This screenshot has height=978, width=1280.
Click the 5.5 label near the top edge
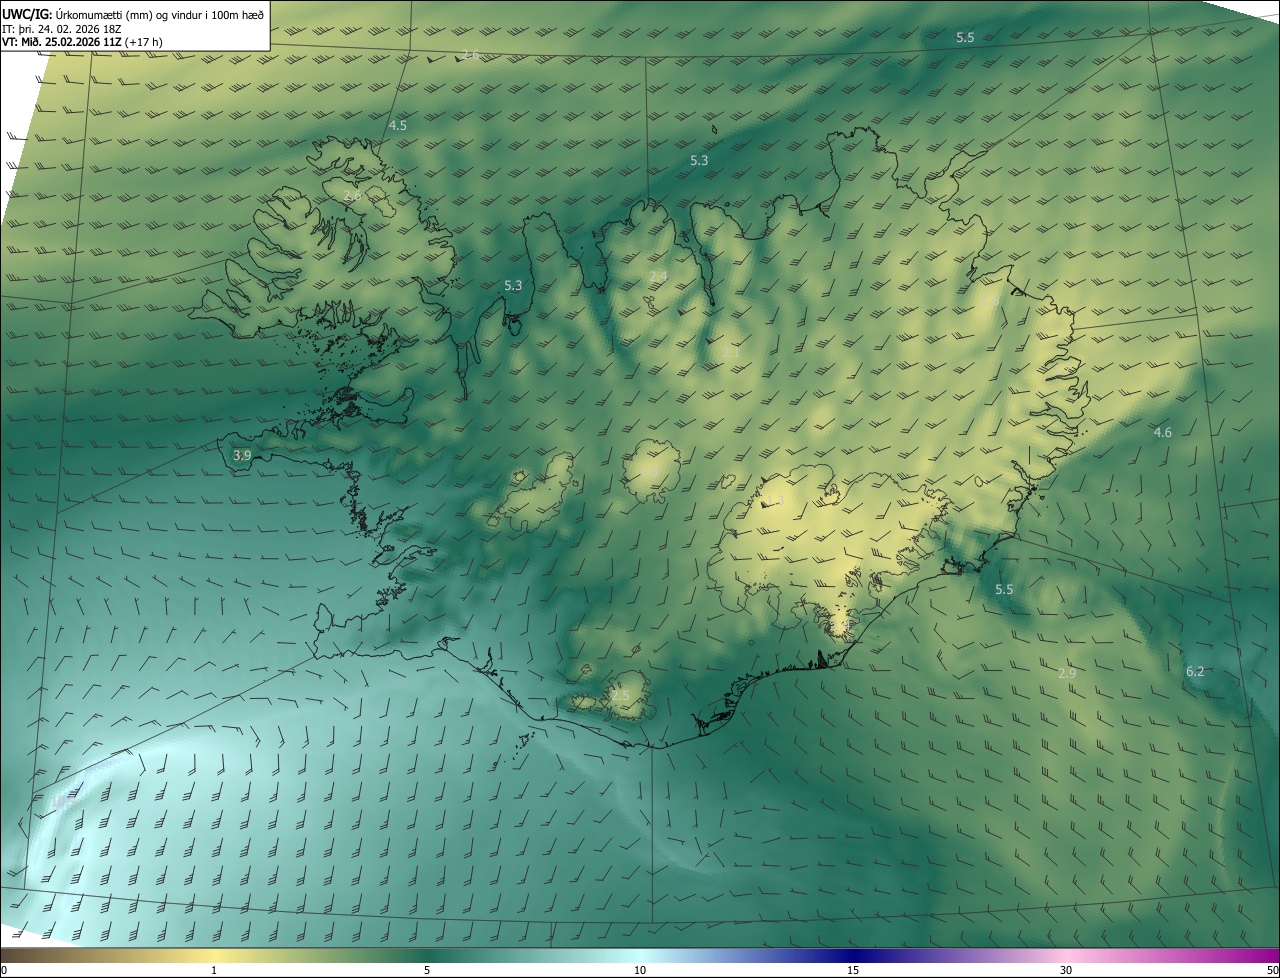coord(965,37)
